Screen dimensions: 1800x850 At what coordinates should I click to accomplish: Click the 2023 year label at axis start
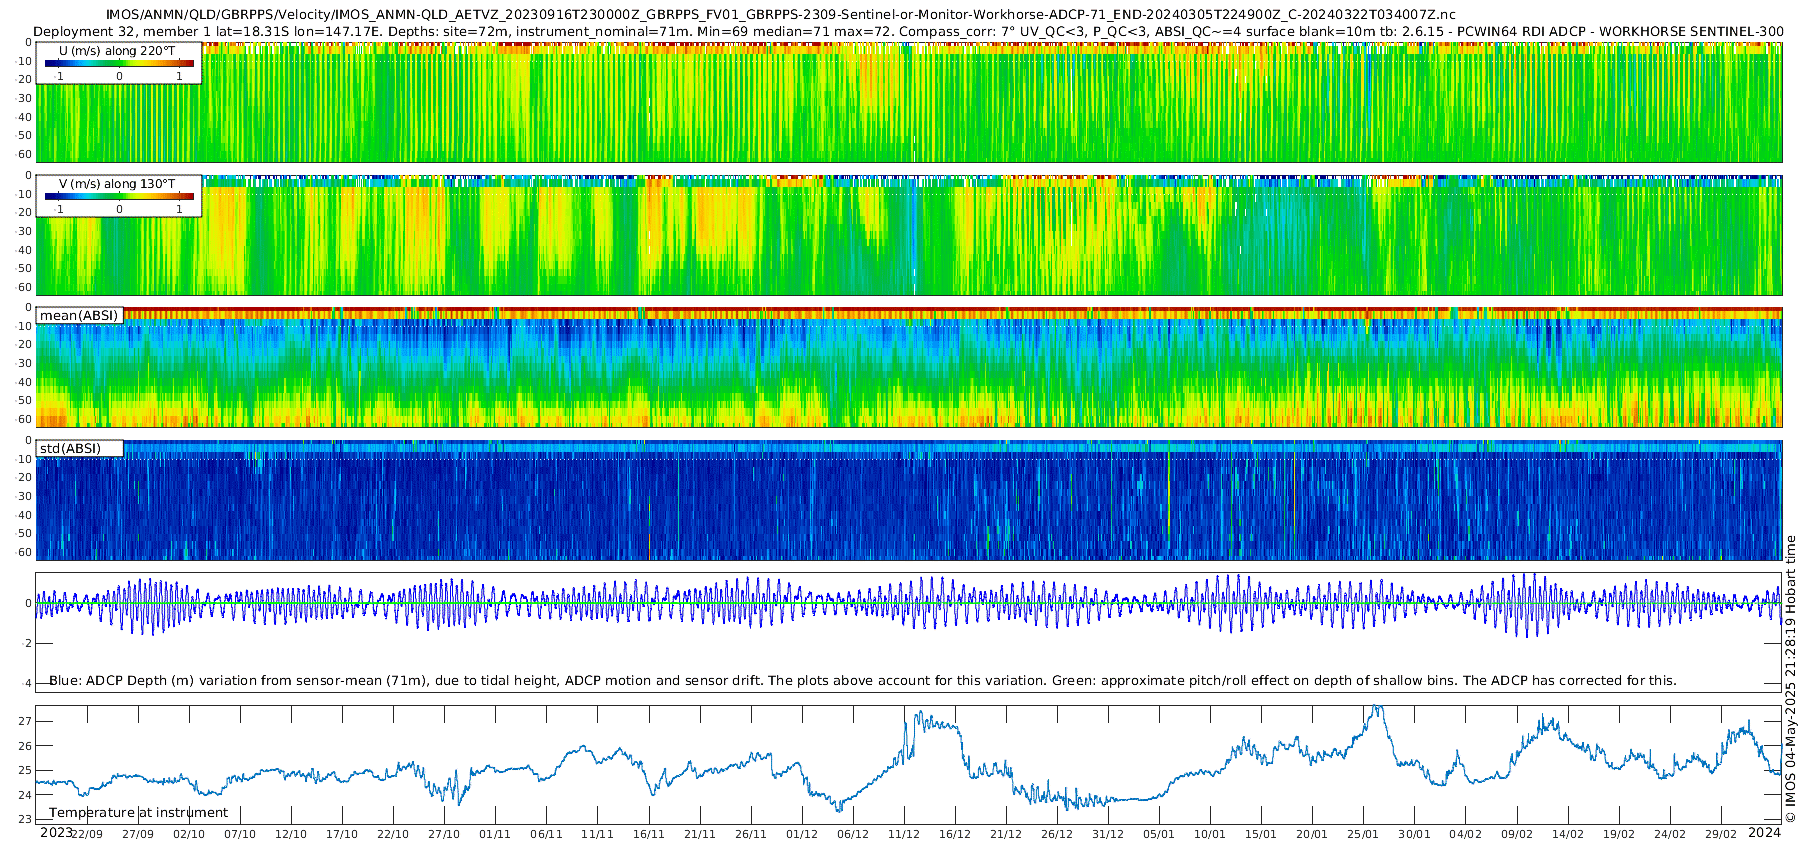point(56,832)
